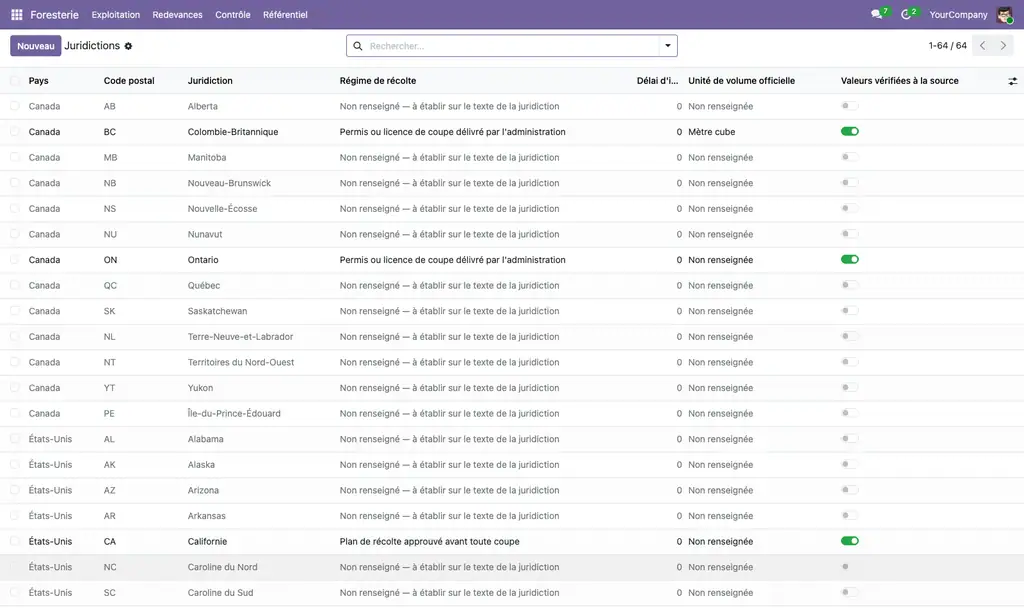Sort by the Juridiction column header
The height and width of the screenshot is (608, 1024).
coord(210,81)
